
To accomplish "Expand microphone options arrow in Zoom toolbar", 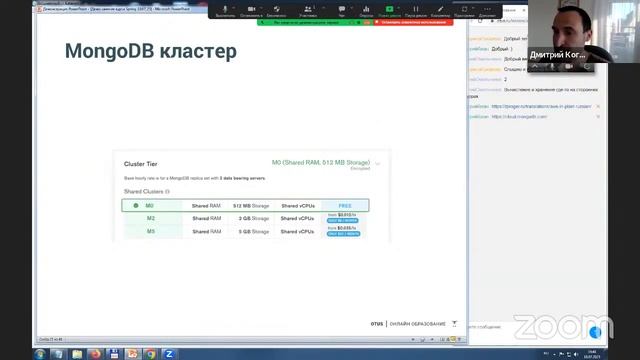I will click(x=234, y=7).
